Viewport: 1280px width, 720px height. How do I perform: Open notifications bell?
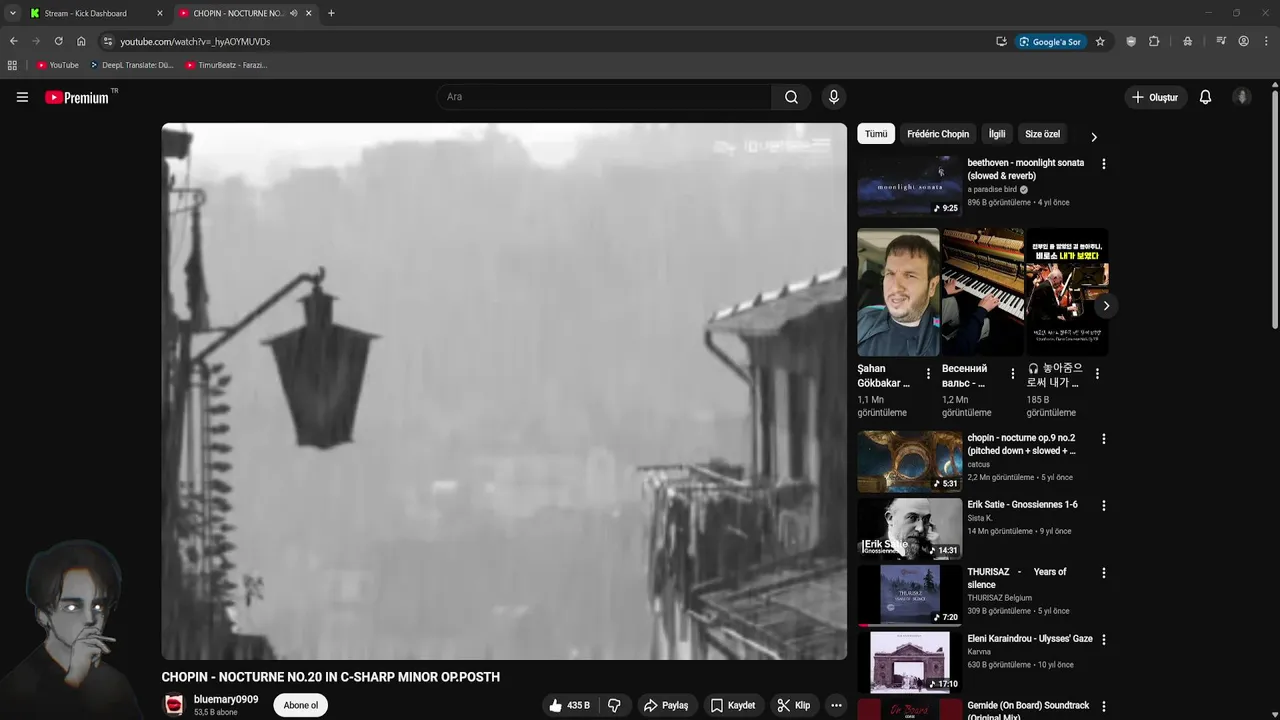point(1205,97)
